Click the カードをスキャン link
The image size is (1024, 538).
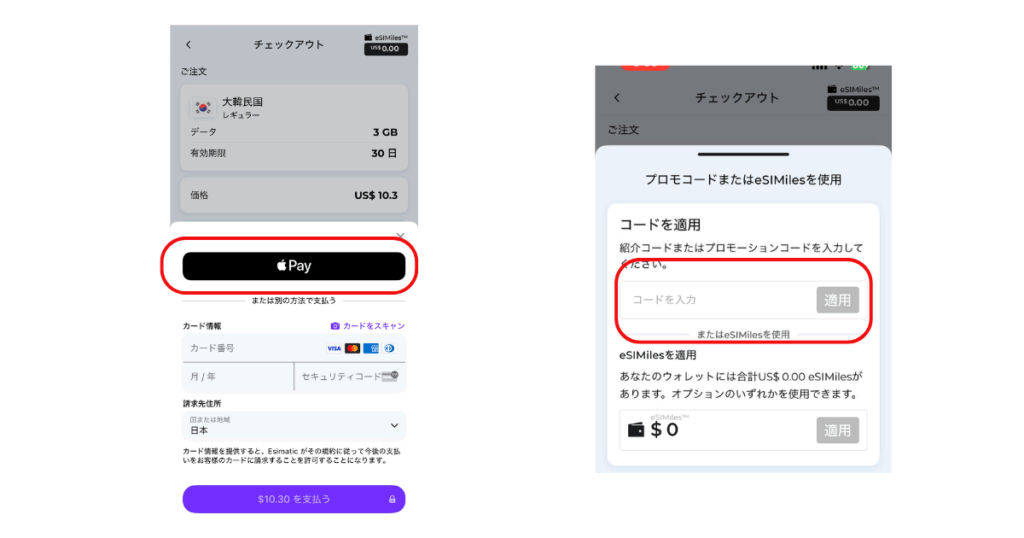pyautogui.click(x=374, y=326)
